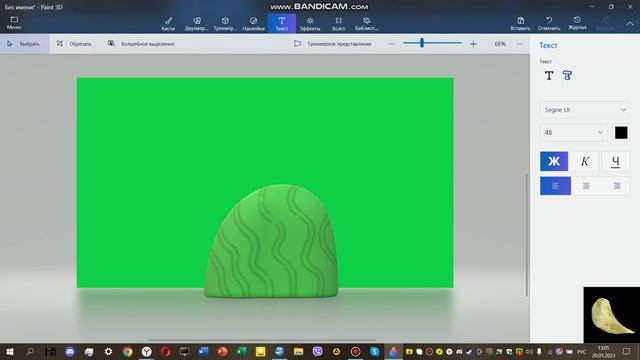Screen dimensions: 640x360
Task: Click the Отменить (Undo) icon
Action: pos(549,24)
